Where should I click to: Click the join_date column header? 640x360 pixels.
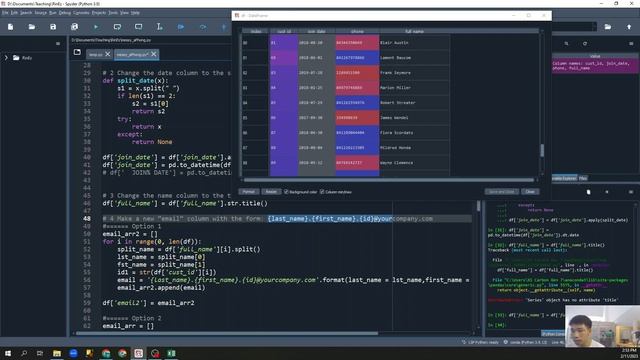[x=317, y=31]
